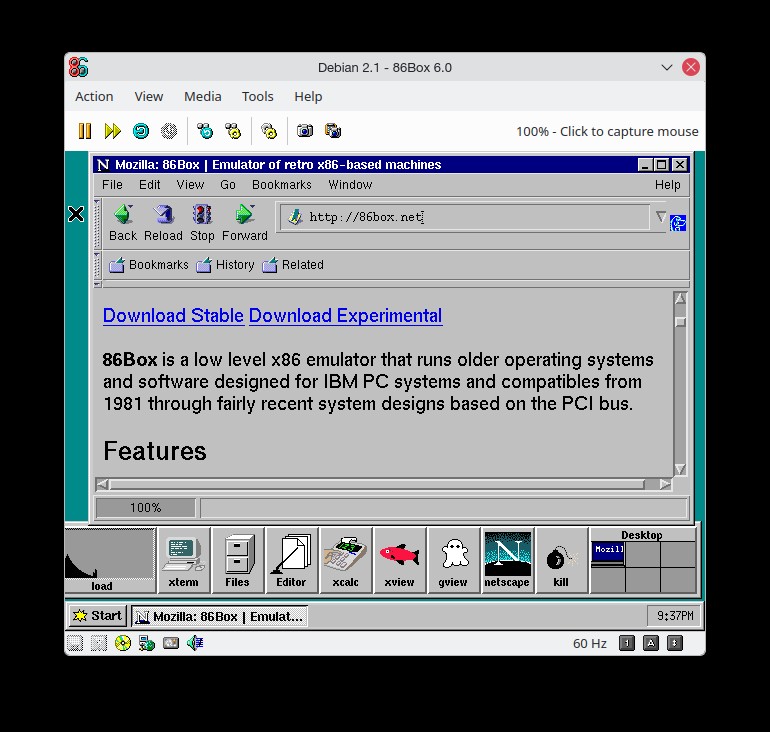This screenshot has height=732, width=770.
Task: Open 86Box settings gear icon
Action: (x=269, y=131)
